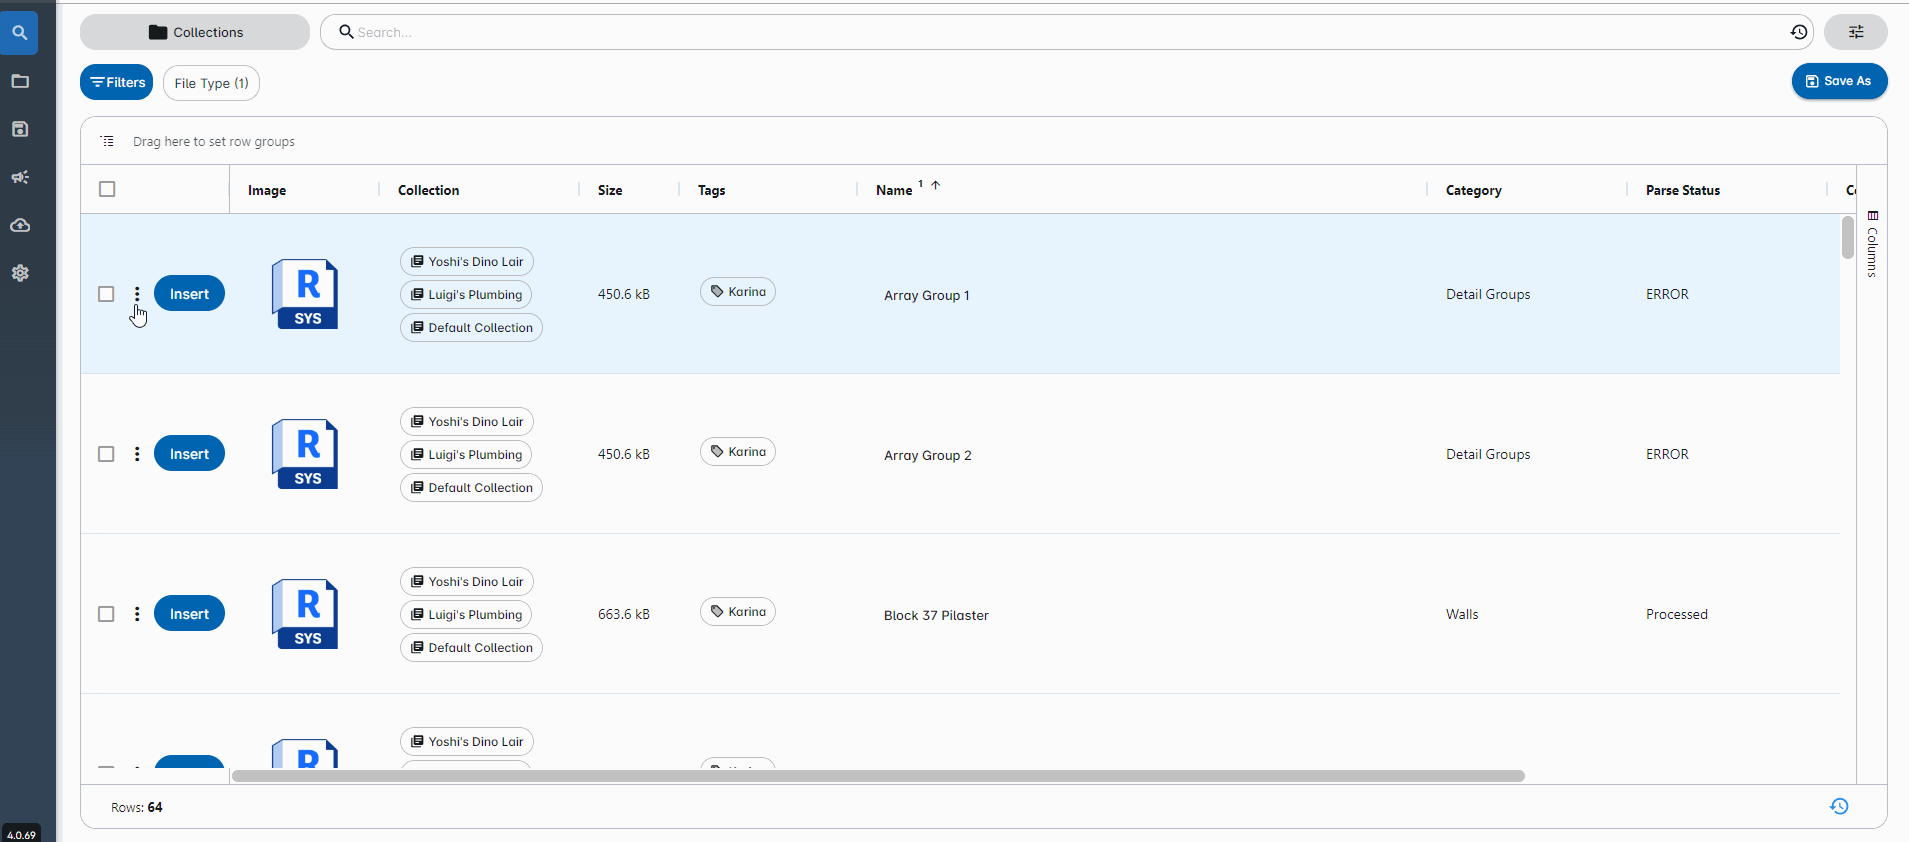Click the Revit SYS file icon for Array Group 2

coord(305,454)
